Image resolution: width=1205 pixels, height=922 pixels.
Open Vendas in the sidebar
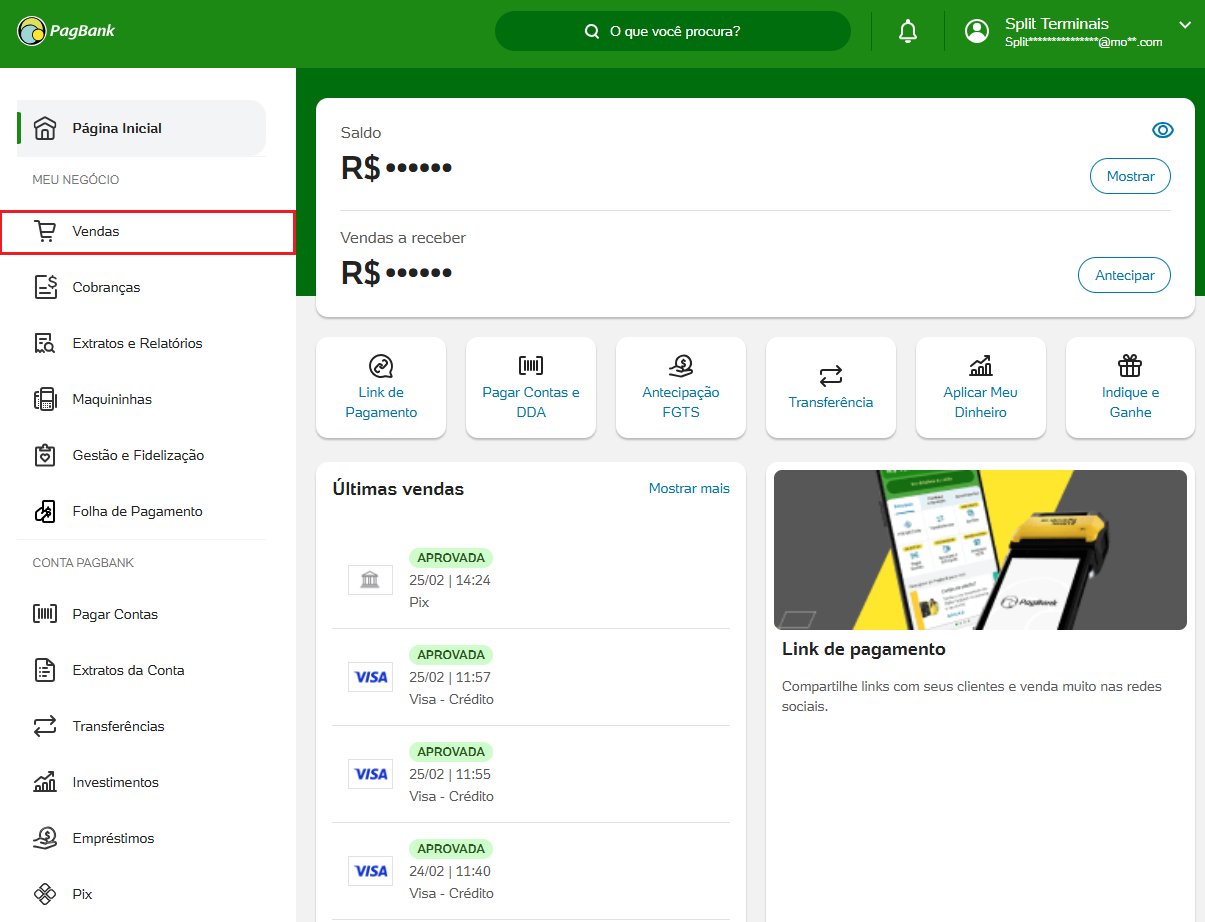click(148, 231)
